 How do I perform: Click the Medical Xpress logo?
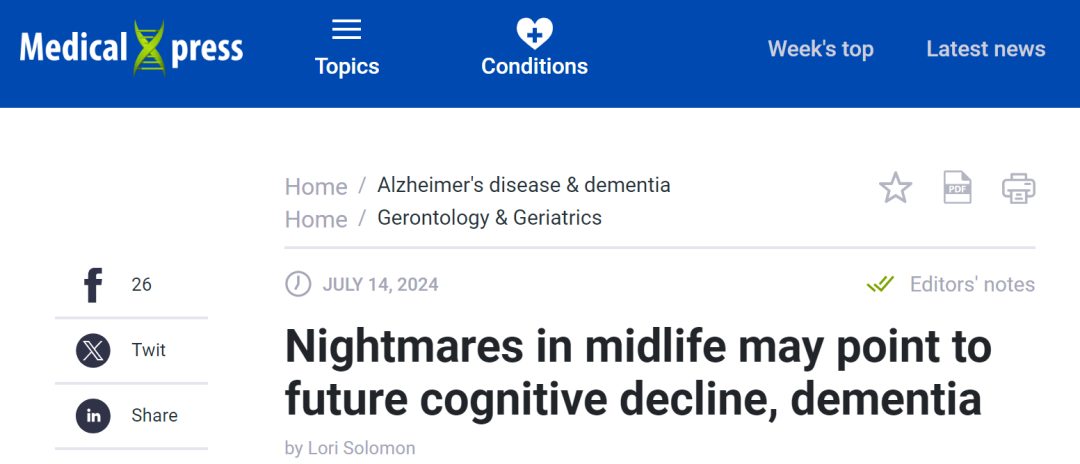[x=131, y=48]
